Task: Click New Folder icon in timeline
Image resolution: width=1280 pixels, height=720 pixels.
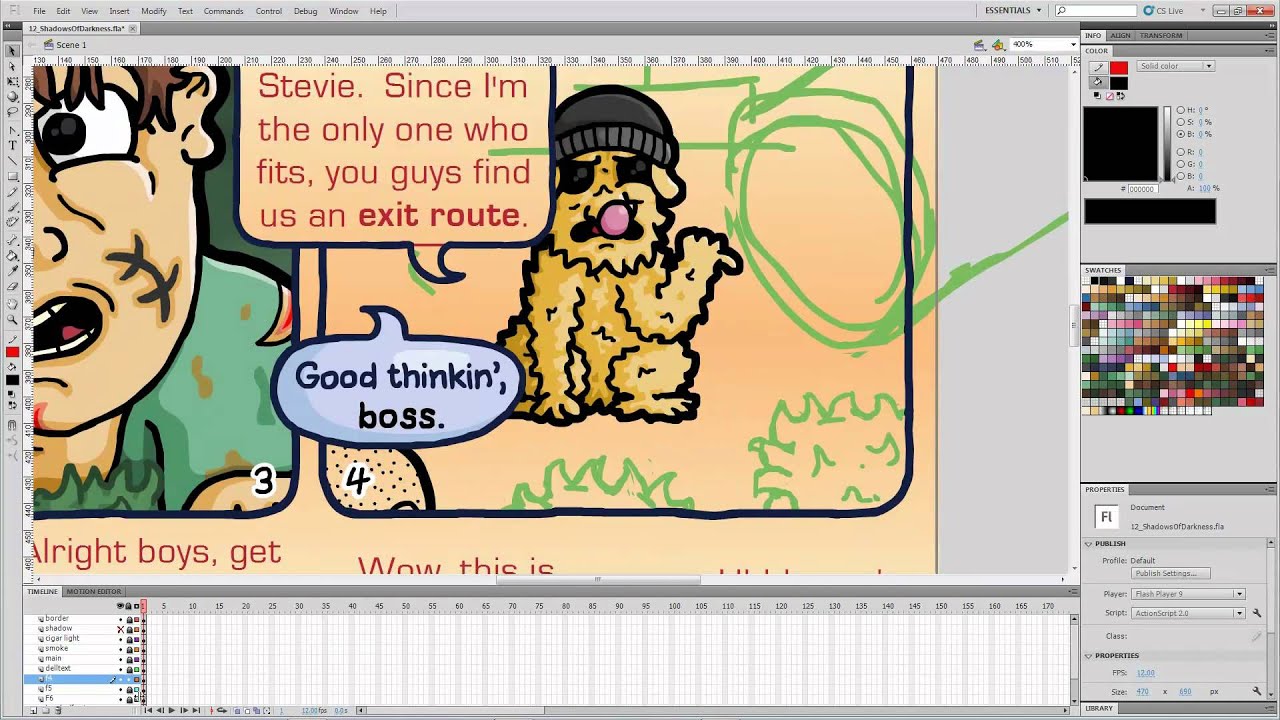Action: pyautogui.click(x=46, y=710)
